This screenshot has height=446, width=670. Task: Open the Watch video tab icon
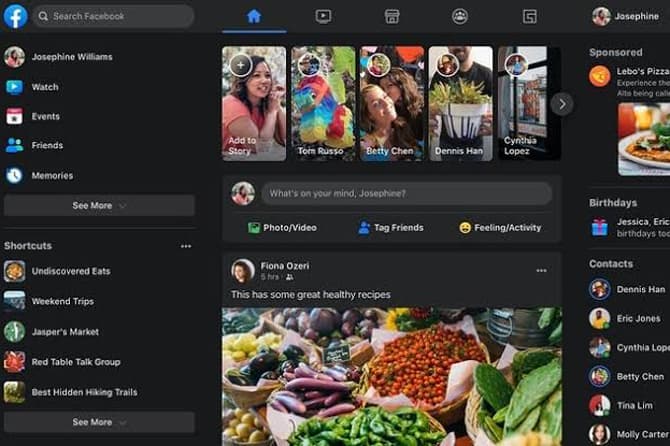click(x=323, y=16)
